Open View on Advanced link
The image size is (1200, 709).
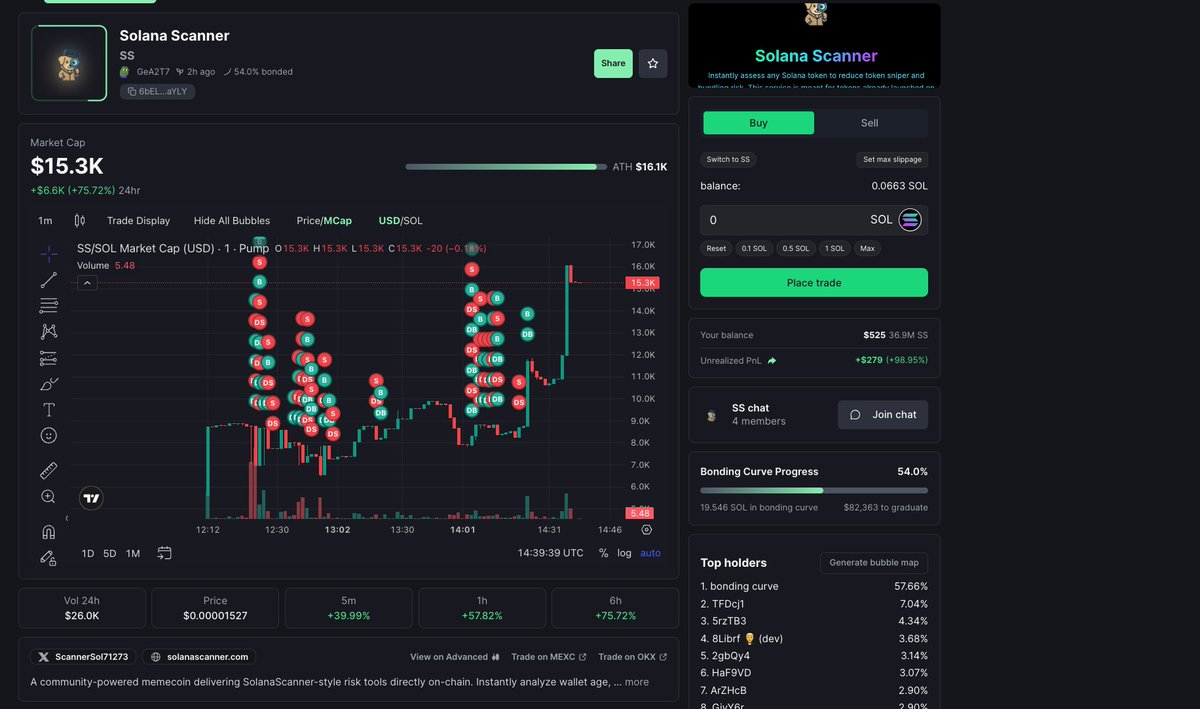455,657
